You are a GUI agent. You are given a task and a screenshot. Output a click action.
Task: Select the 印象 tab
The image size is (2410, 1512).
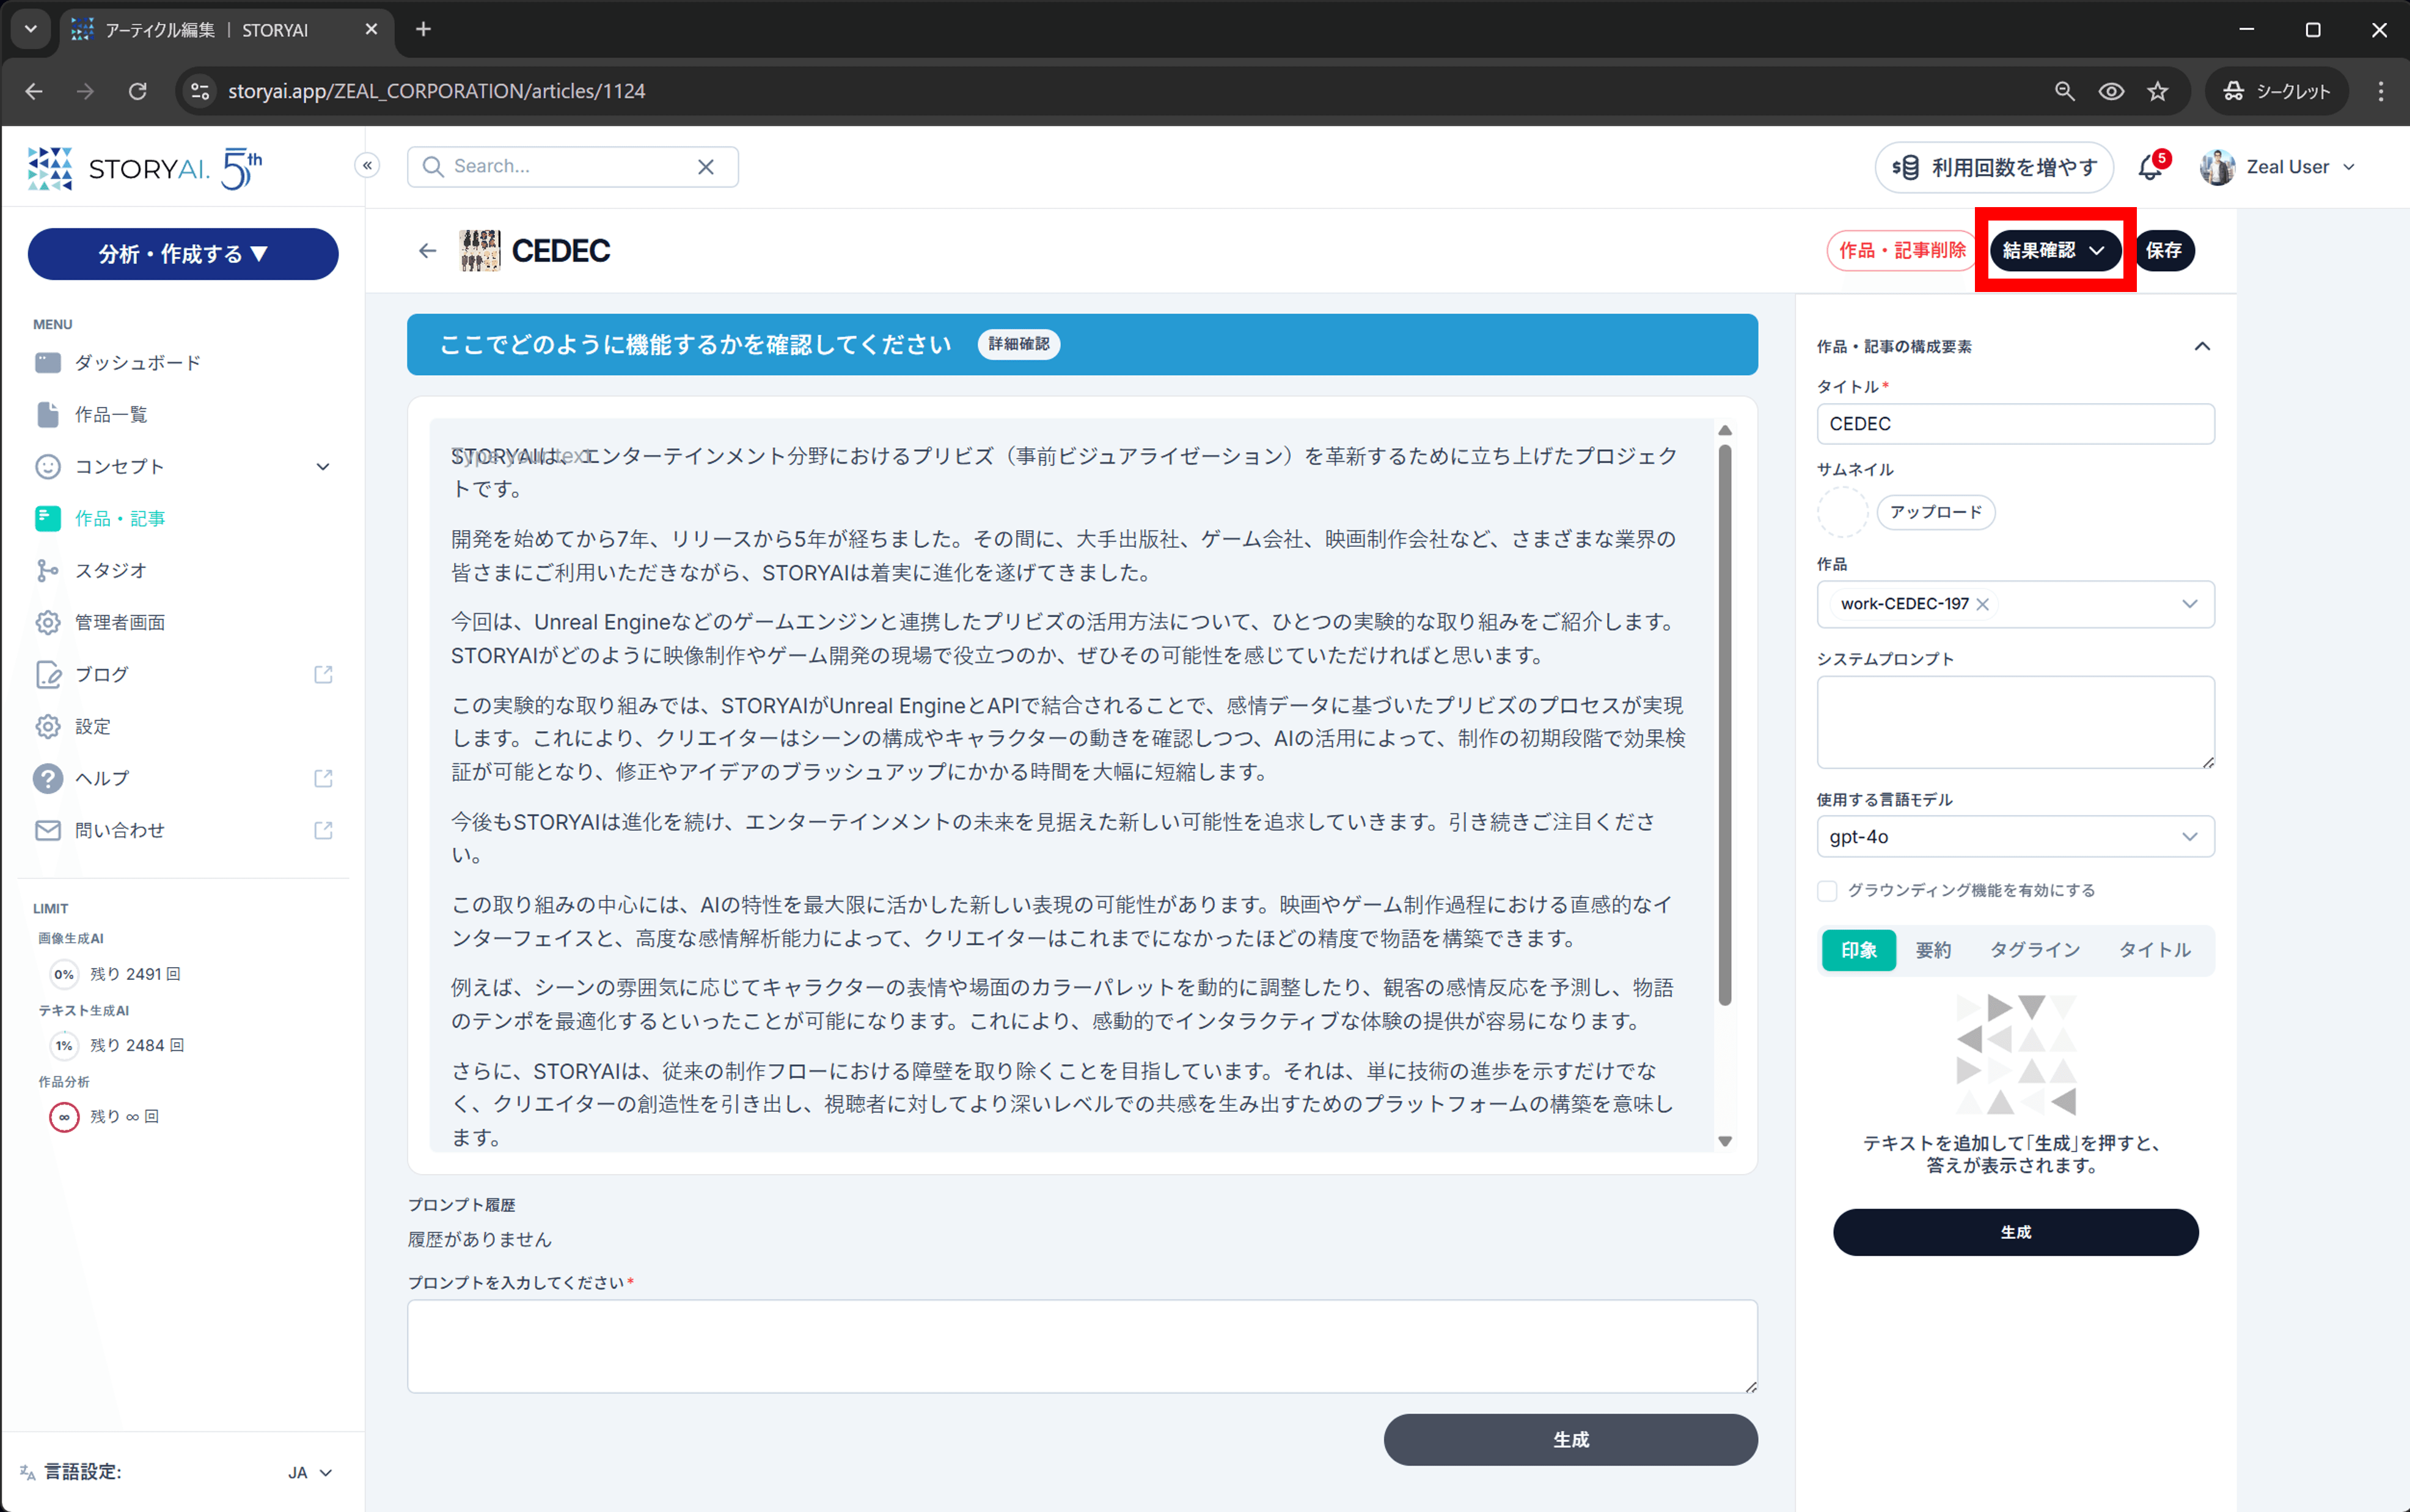(x=1858, y=950)
